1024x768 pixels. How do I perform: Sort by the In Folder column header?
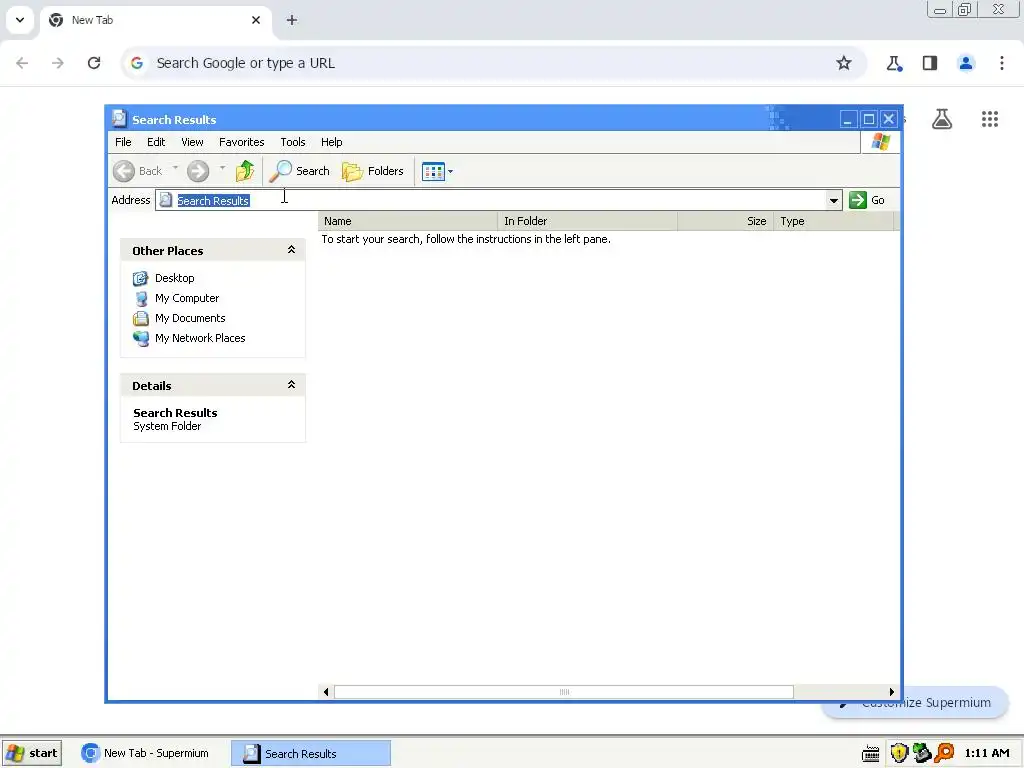click(x=587, y=221)
